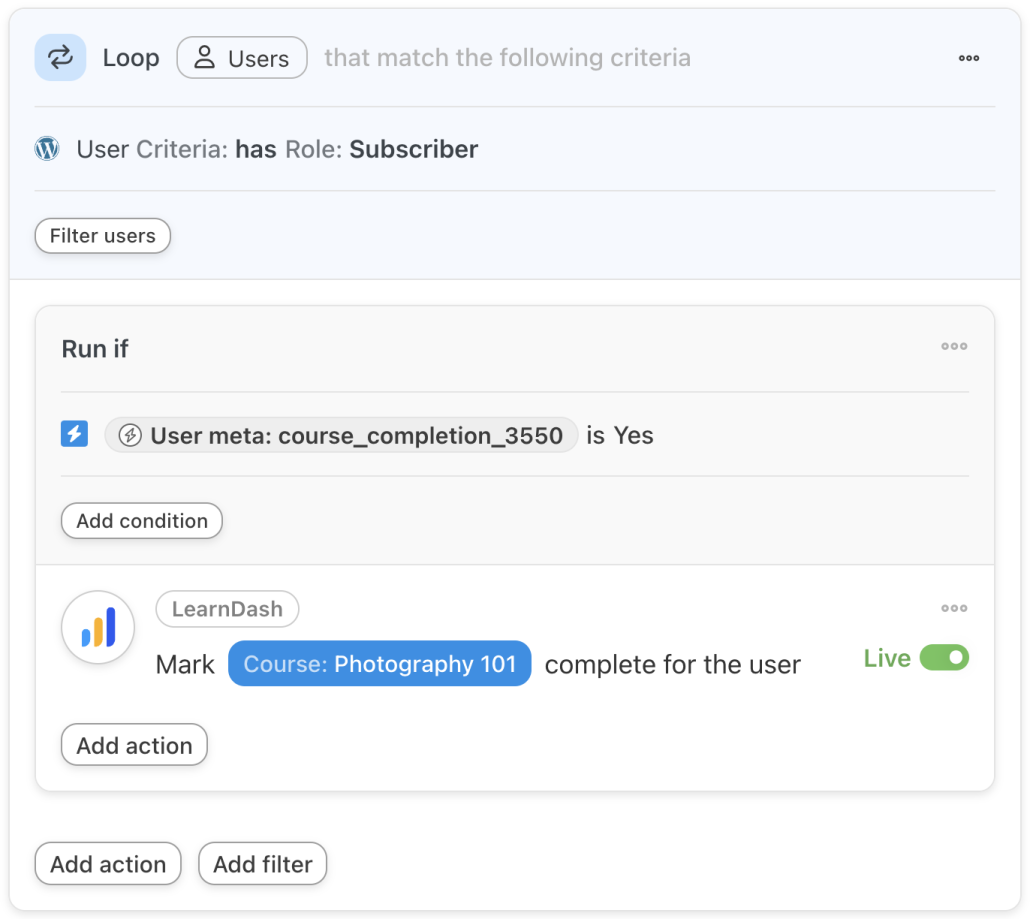
Task: Click the Users loop token selector
Action: pos(241,57)
